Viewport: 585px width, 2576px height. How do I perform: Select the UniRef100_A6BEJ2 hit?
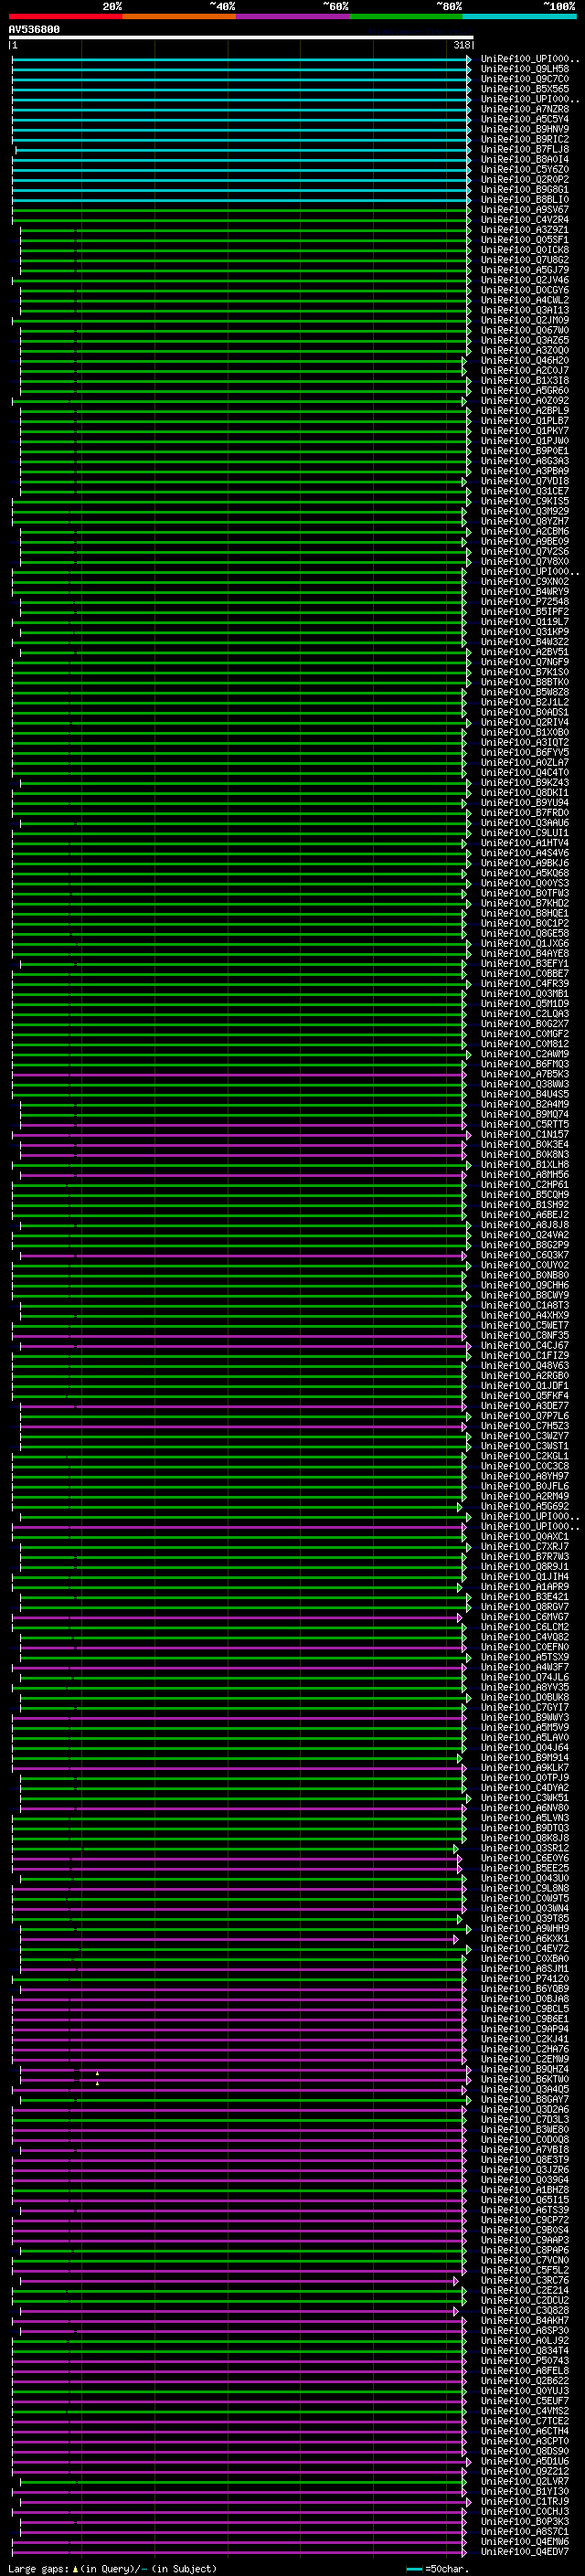coord(525,1215)
